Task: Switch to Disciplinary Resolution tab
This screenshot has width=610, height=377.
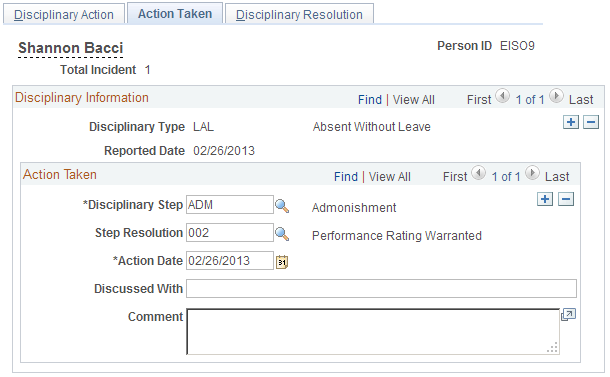Action: click(x=299, y=14)
